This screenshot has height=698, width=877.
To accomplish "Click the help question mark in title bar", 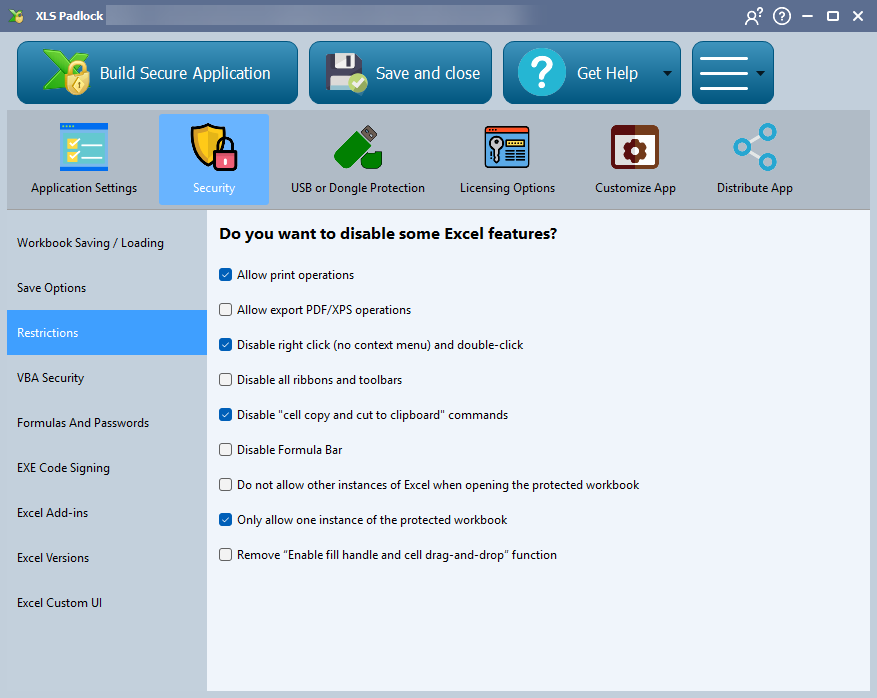I will pyautogui.click(x=782, y=16).
